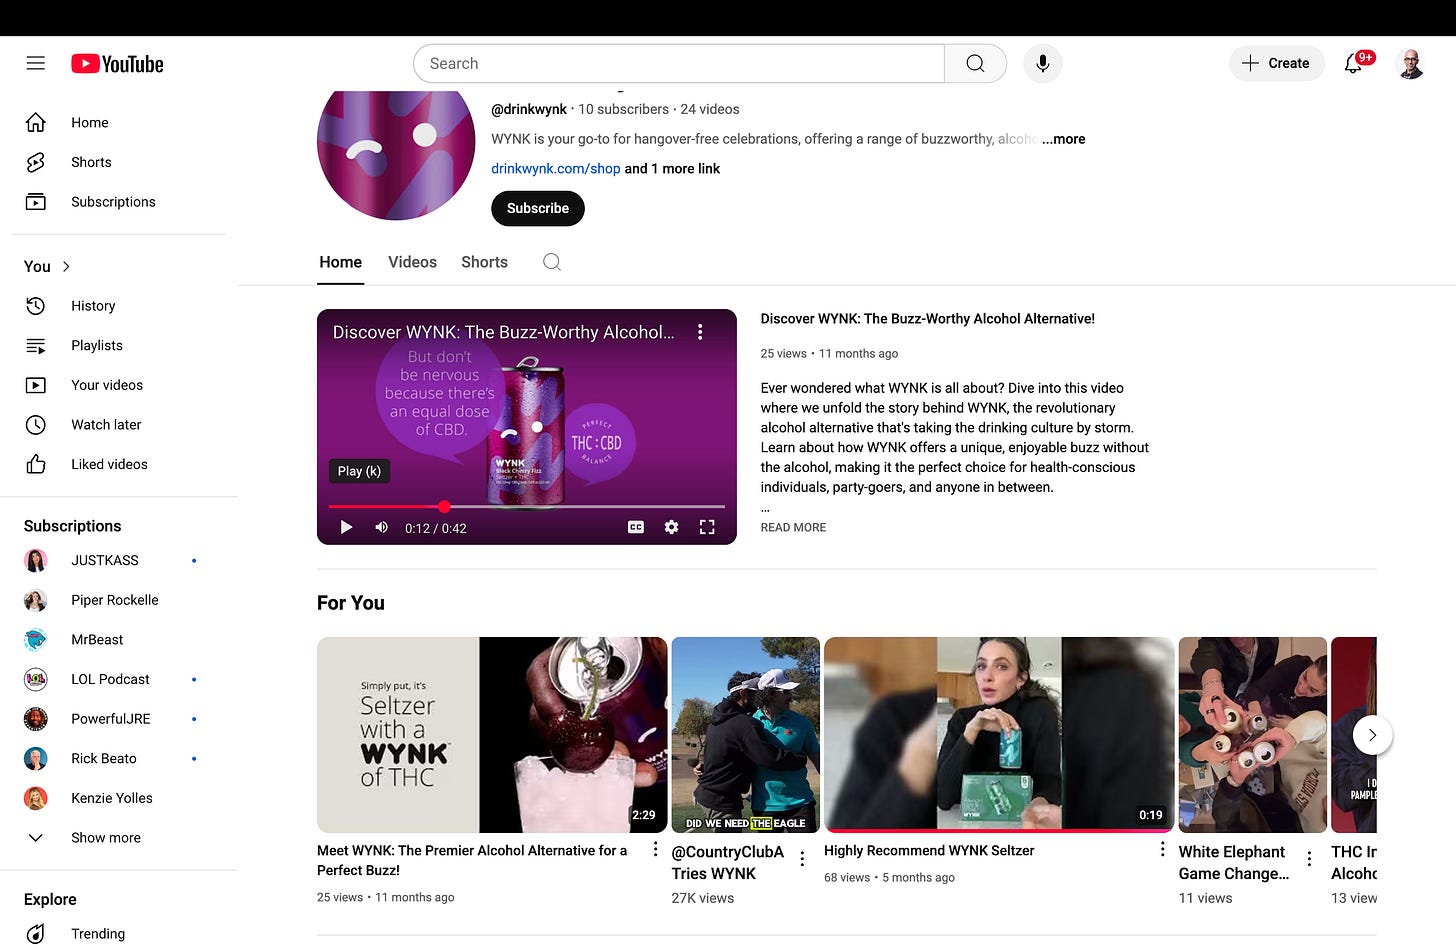Viewport: 1456px width, 947px height.
Task: Open Seltzer with a WYNK thumbnail
Action: pos(492,735)
